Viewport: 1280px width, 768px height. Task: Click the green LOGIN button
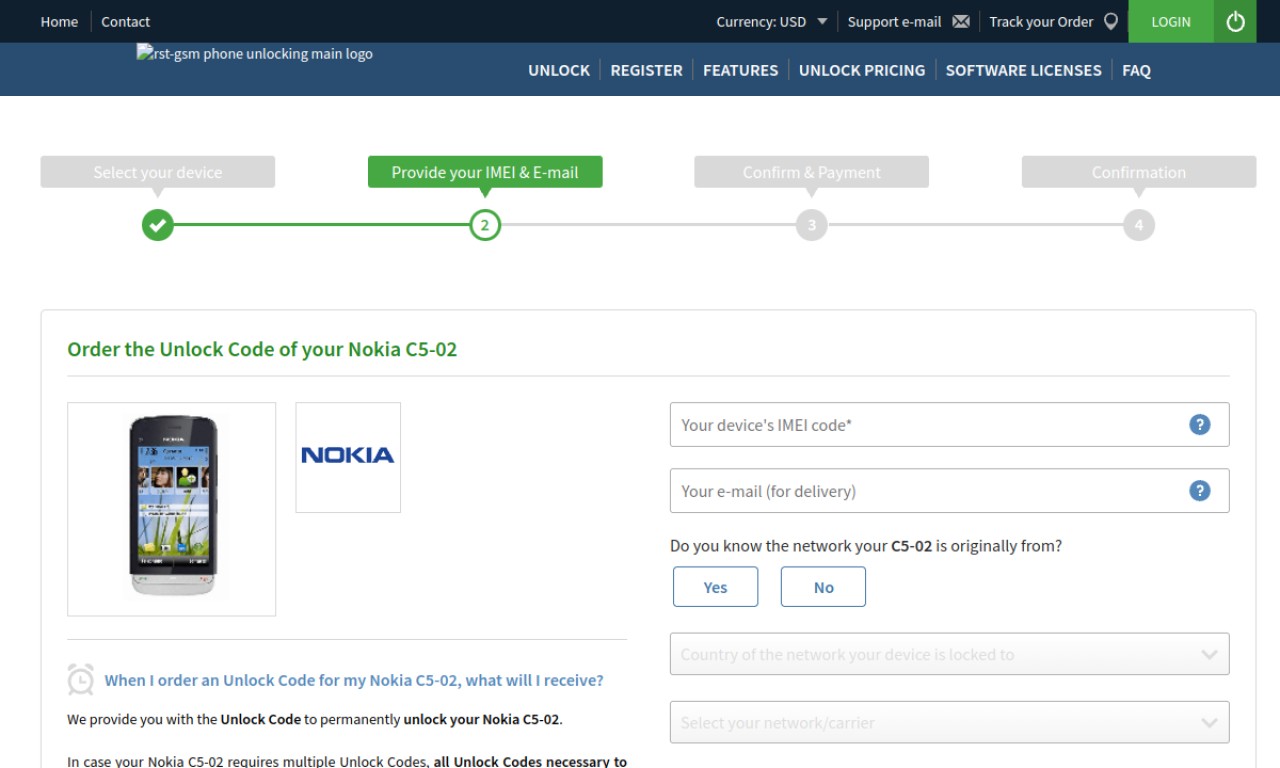pyautogui.click(x=1171, y=21)
